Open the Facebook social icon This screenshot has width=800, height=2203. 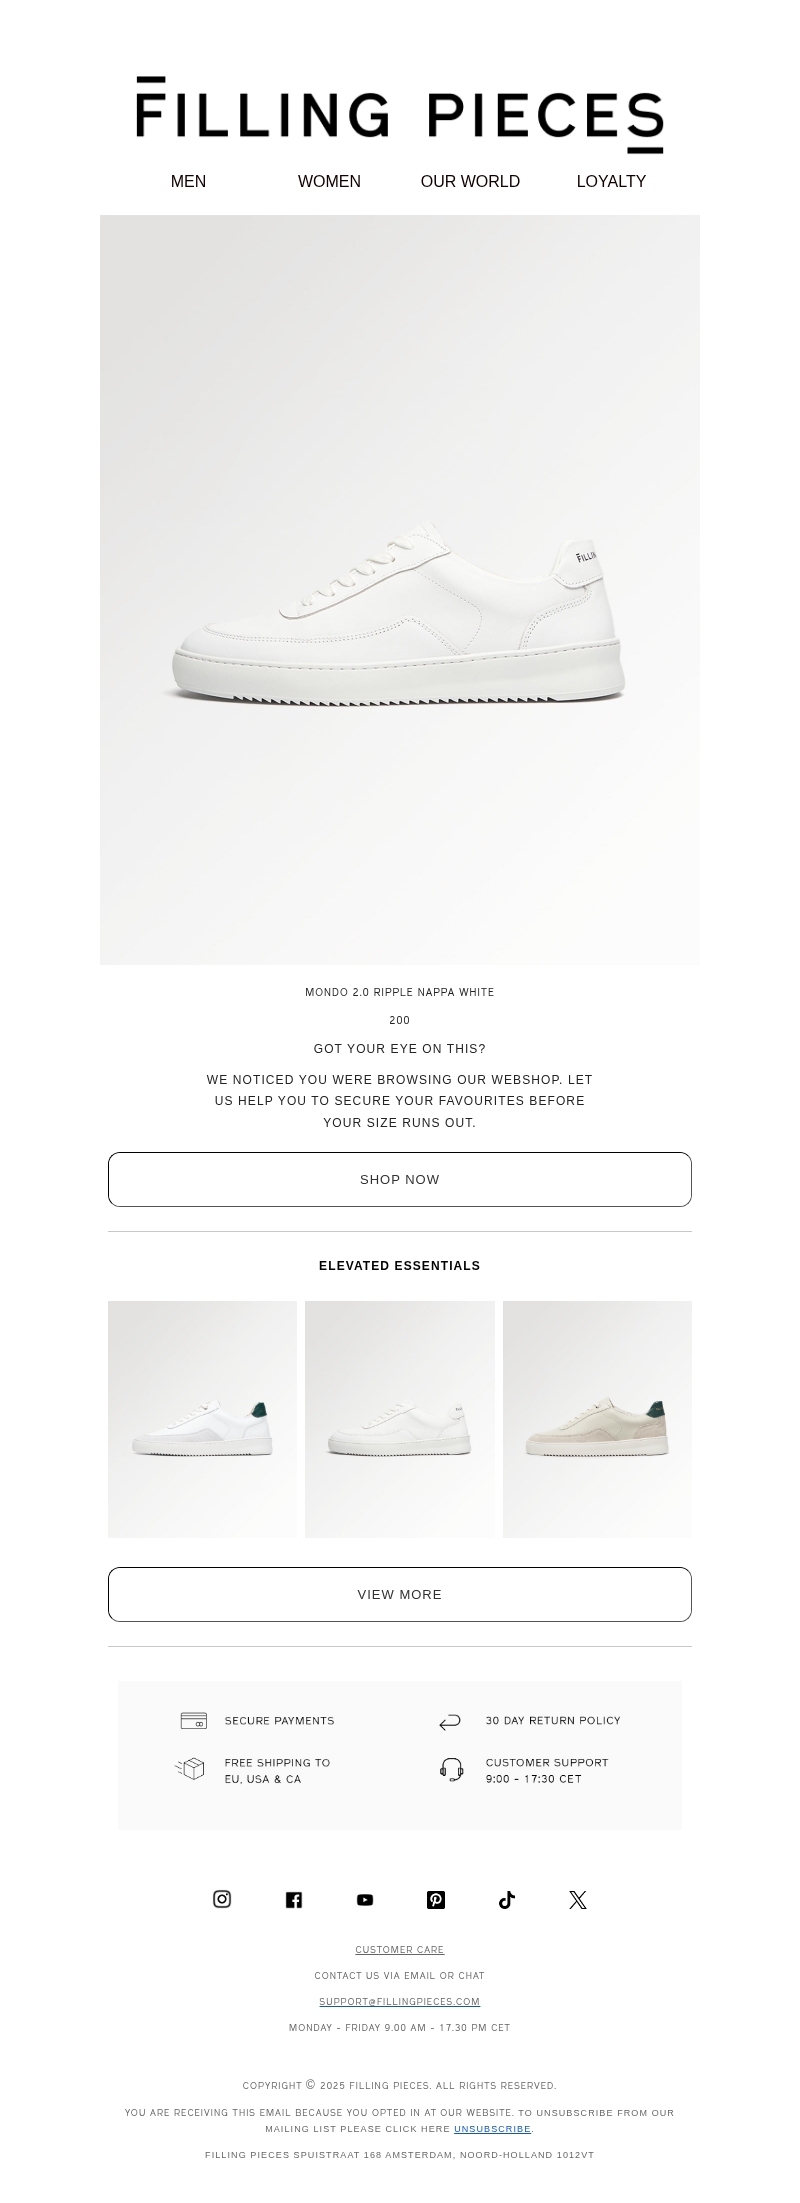click(294, 1899)
